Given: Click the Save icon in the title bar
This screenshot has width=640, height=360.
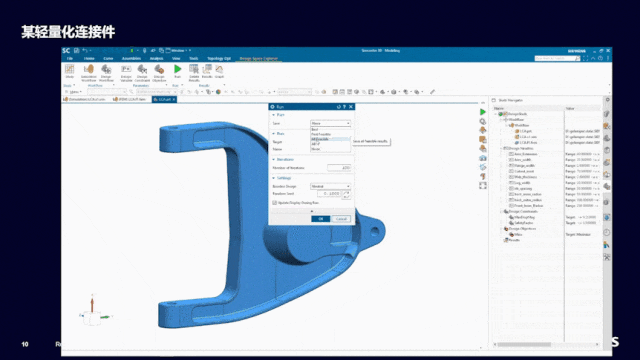Looking at the screenshot, I should pyautogui.click(x=76, y=51).
